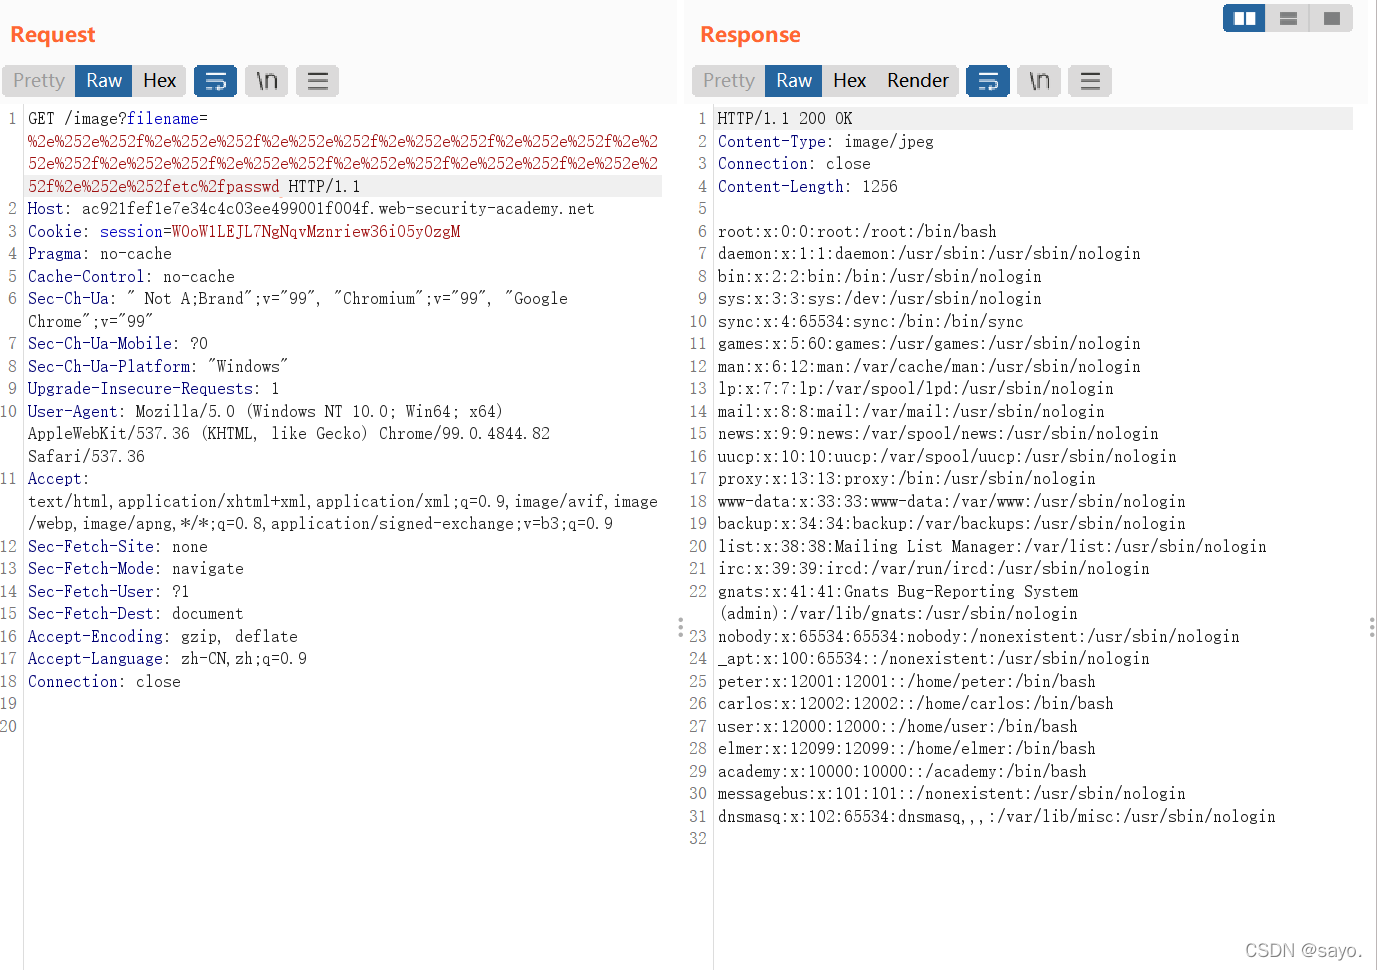Click the messagebus passwd entry line
The width and height of the screenshot is (1377, 970).
[951, 794]
